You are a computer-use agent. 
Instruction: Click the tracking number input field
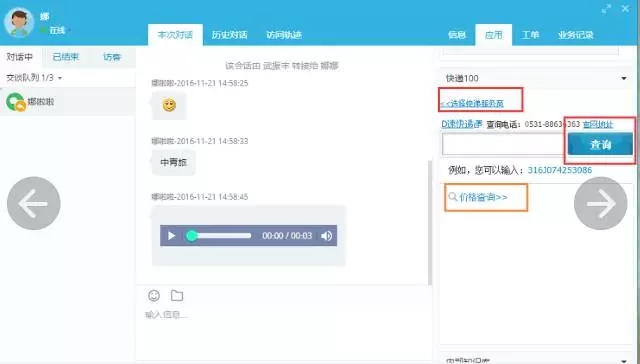[x=504, y=144]
